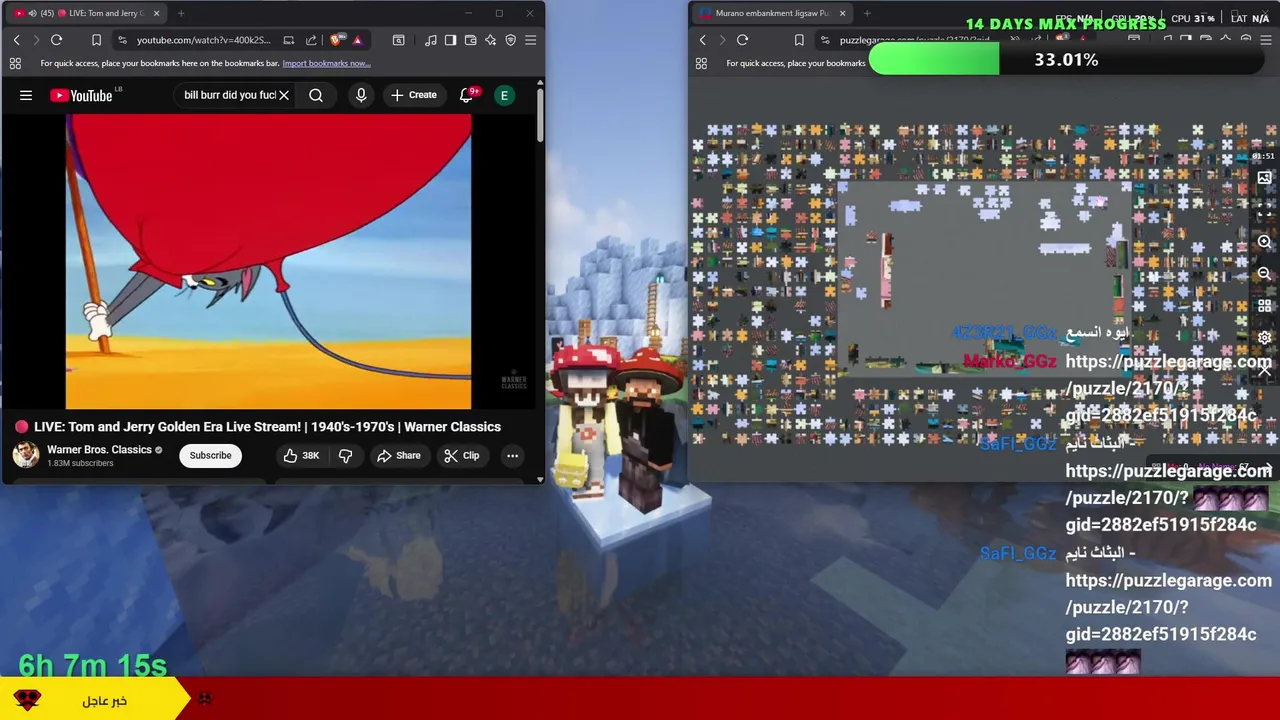1280x720 pixels.
Task: Open the share icon in YouTube address bar
Action: click(x=311, y=40)
